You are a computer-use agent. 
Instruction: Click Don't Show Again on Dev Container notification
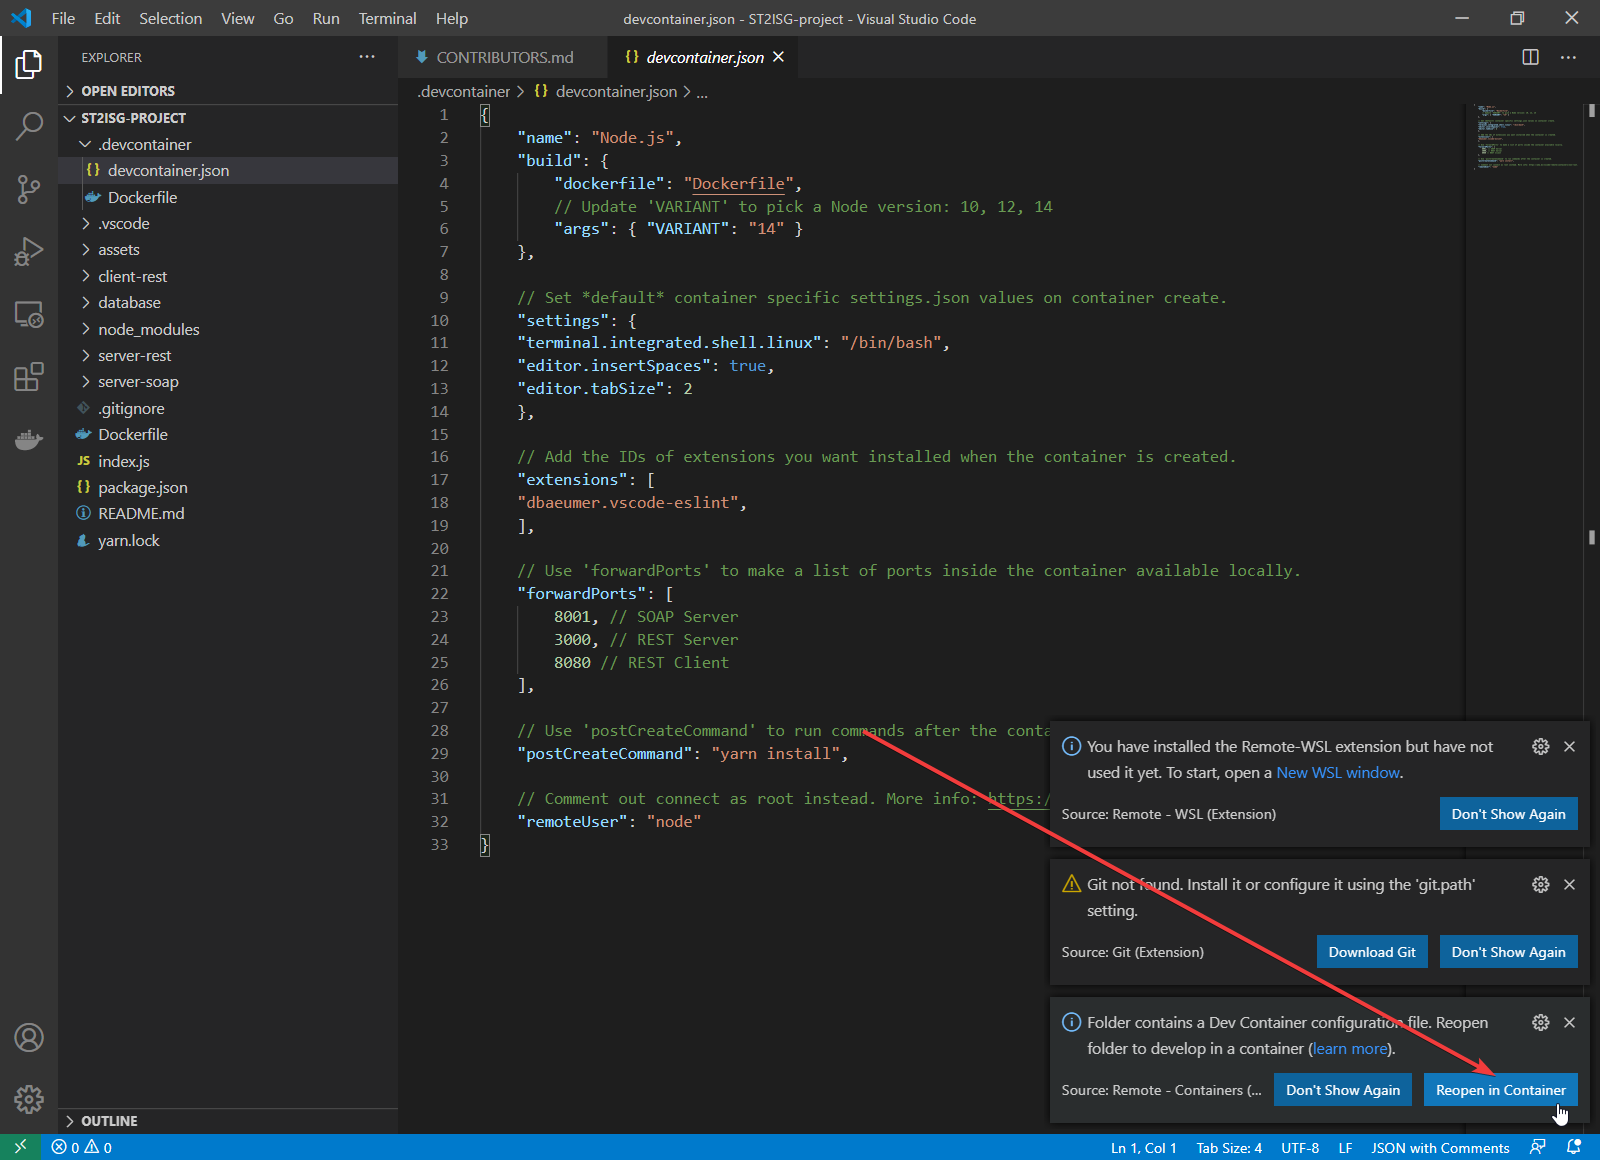1343,1090
